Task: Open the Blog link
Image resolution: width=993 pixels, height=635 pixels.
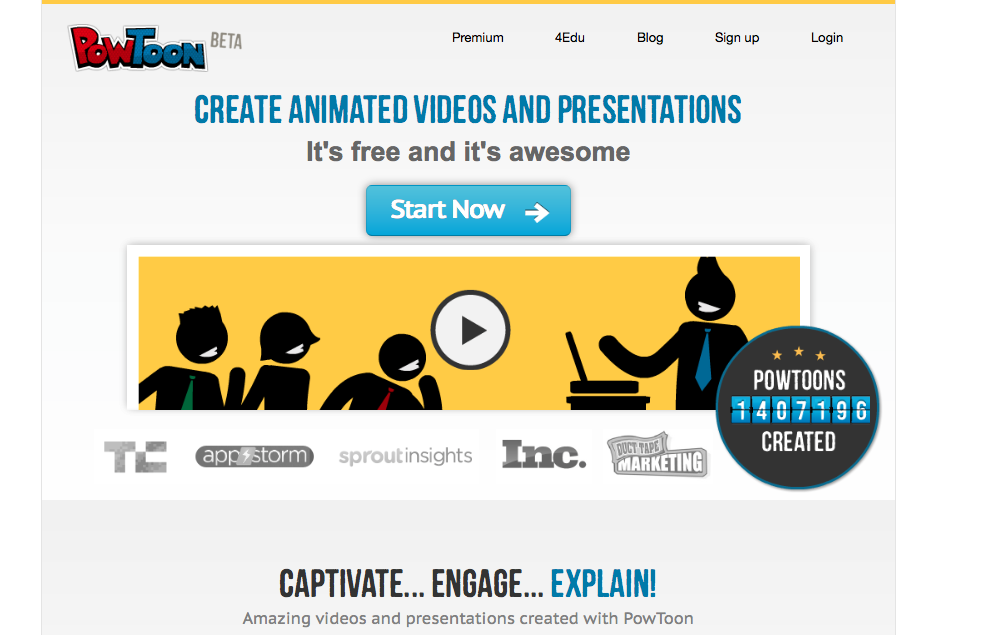Action: [x=650, y=38]
